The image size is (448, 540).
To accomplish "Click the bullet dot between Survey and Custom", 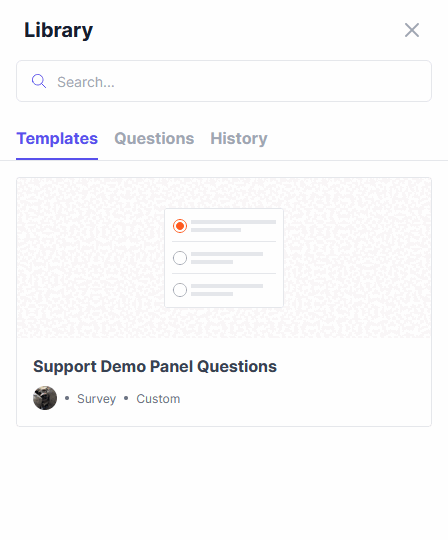I will (x=126, y=398).
